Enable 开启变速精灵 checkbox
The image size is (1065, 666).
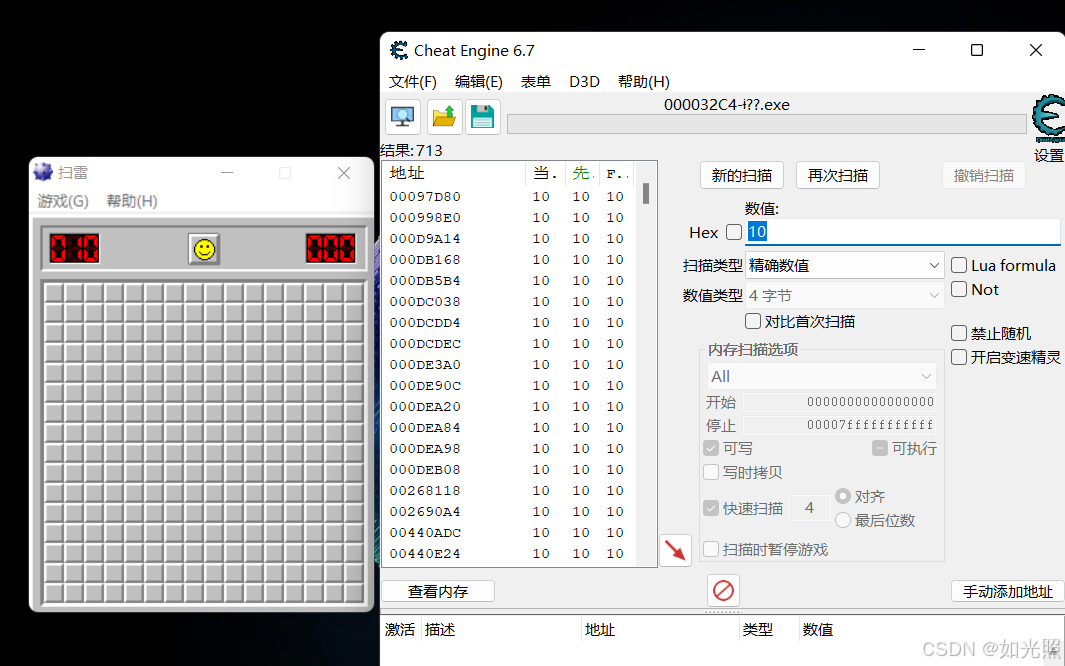pyautogui.click(x=959, y=357)
